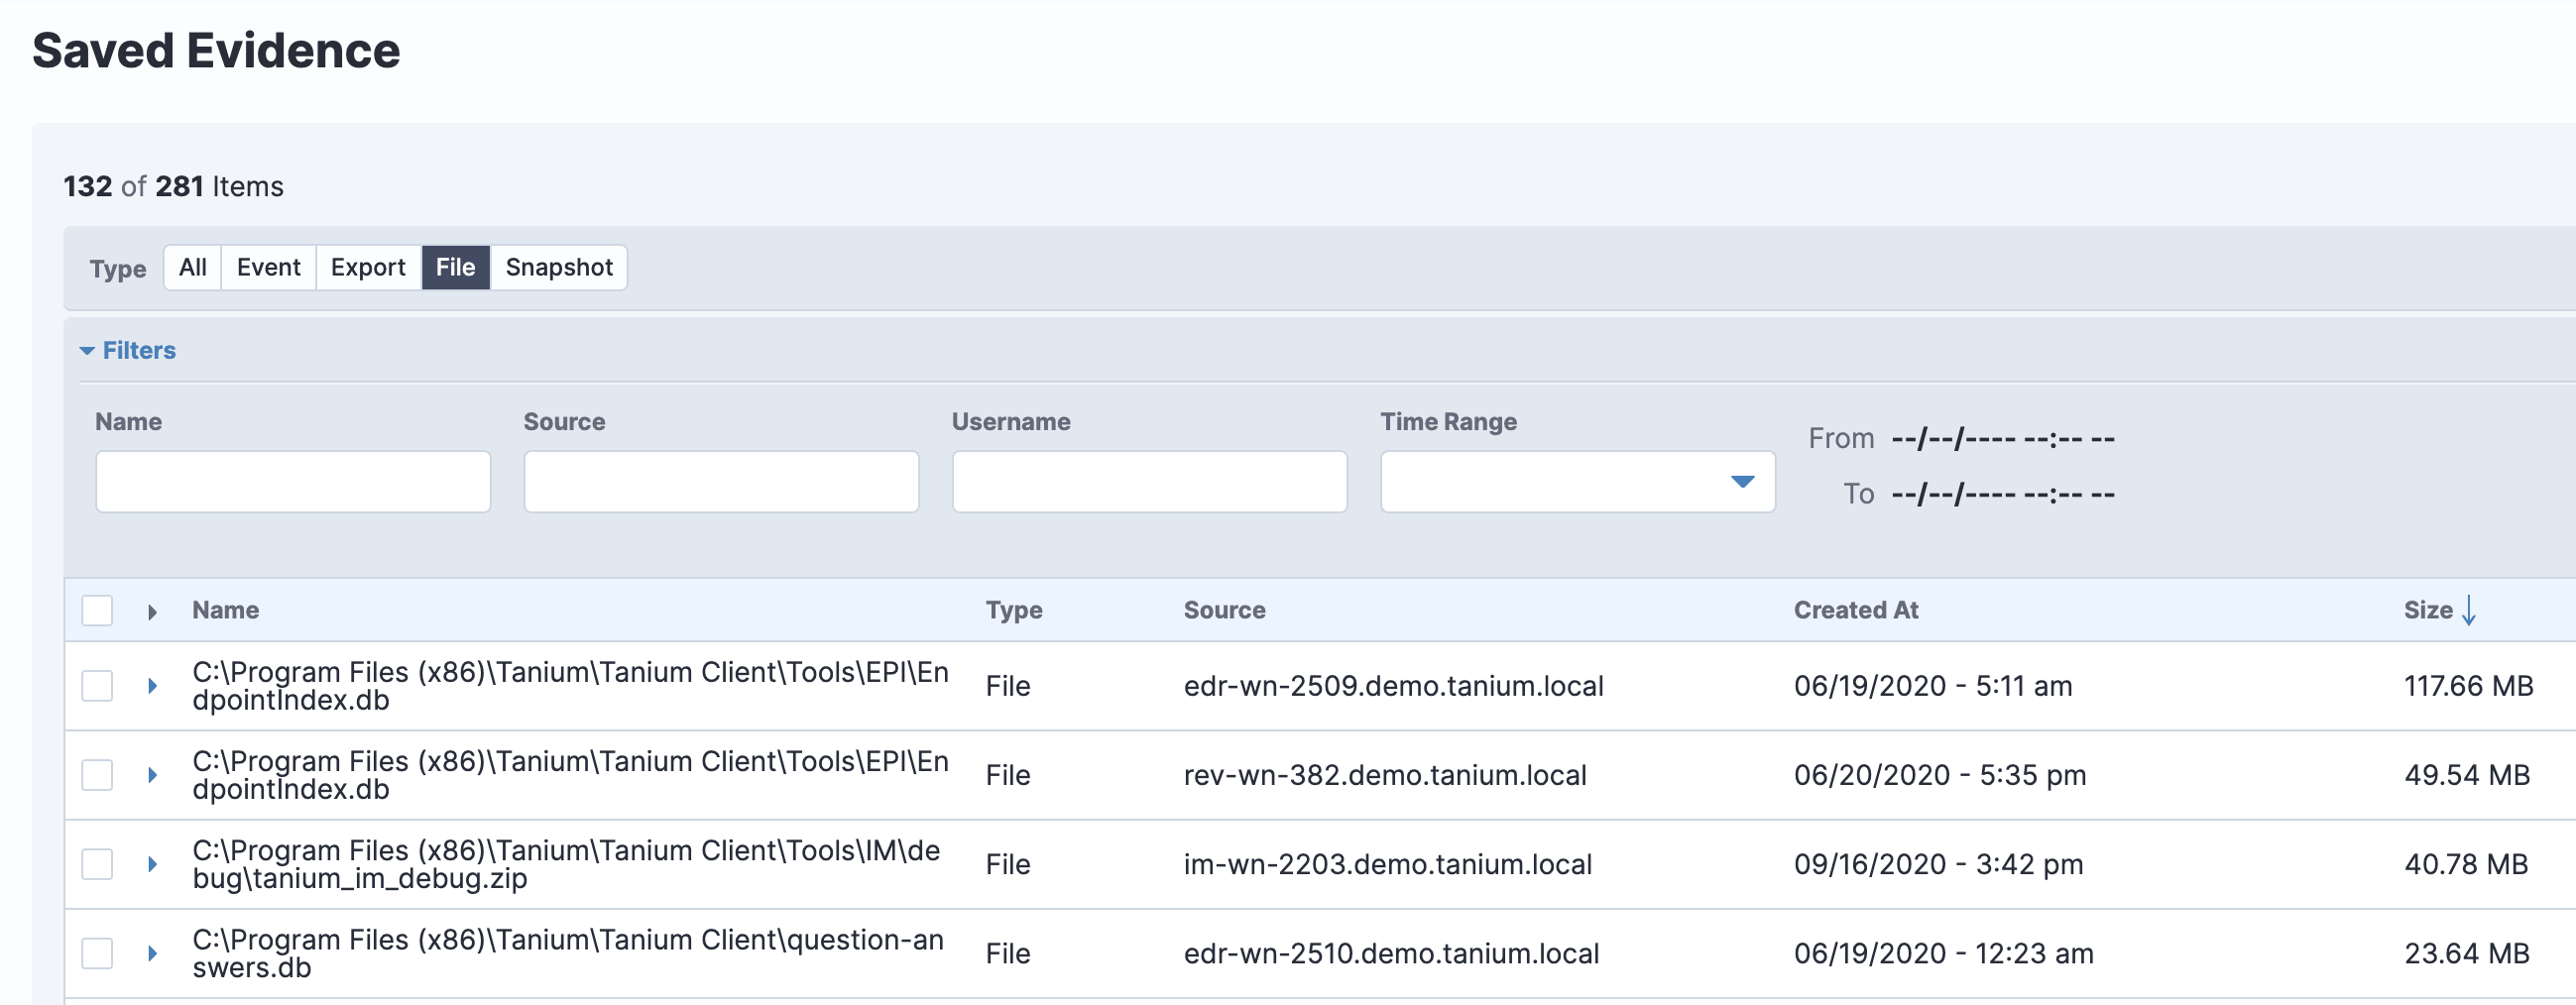Set the From date-time field
The height and width of the screenshot is (1005, 2576).
2002,438
